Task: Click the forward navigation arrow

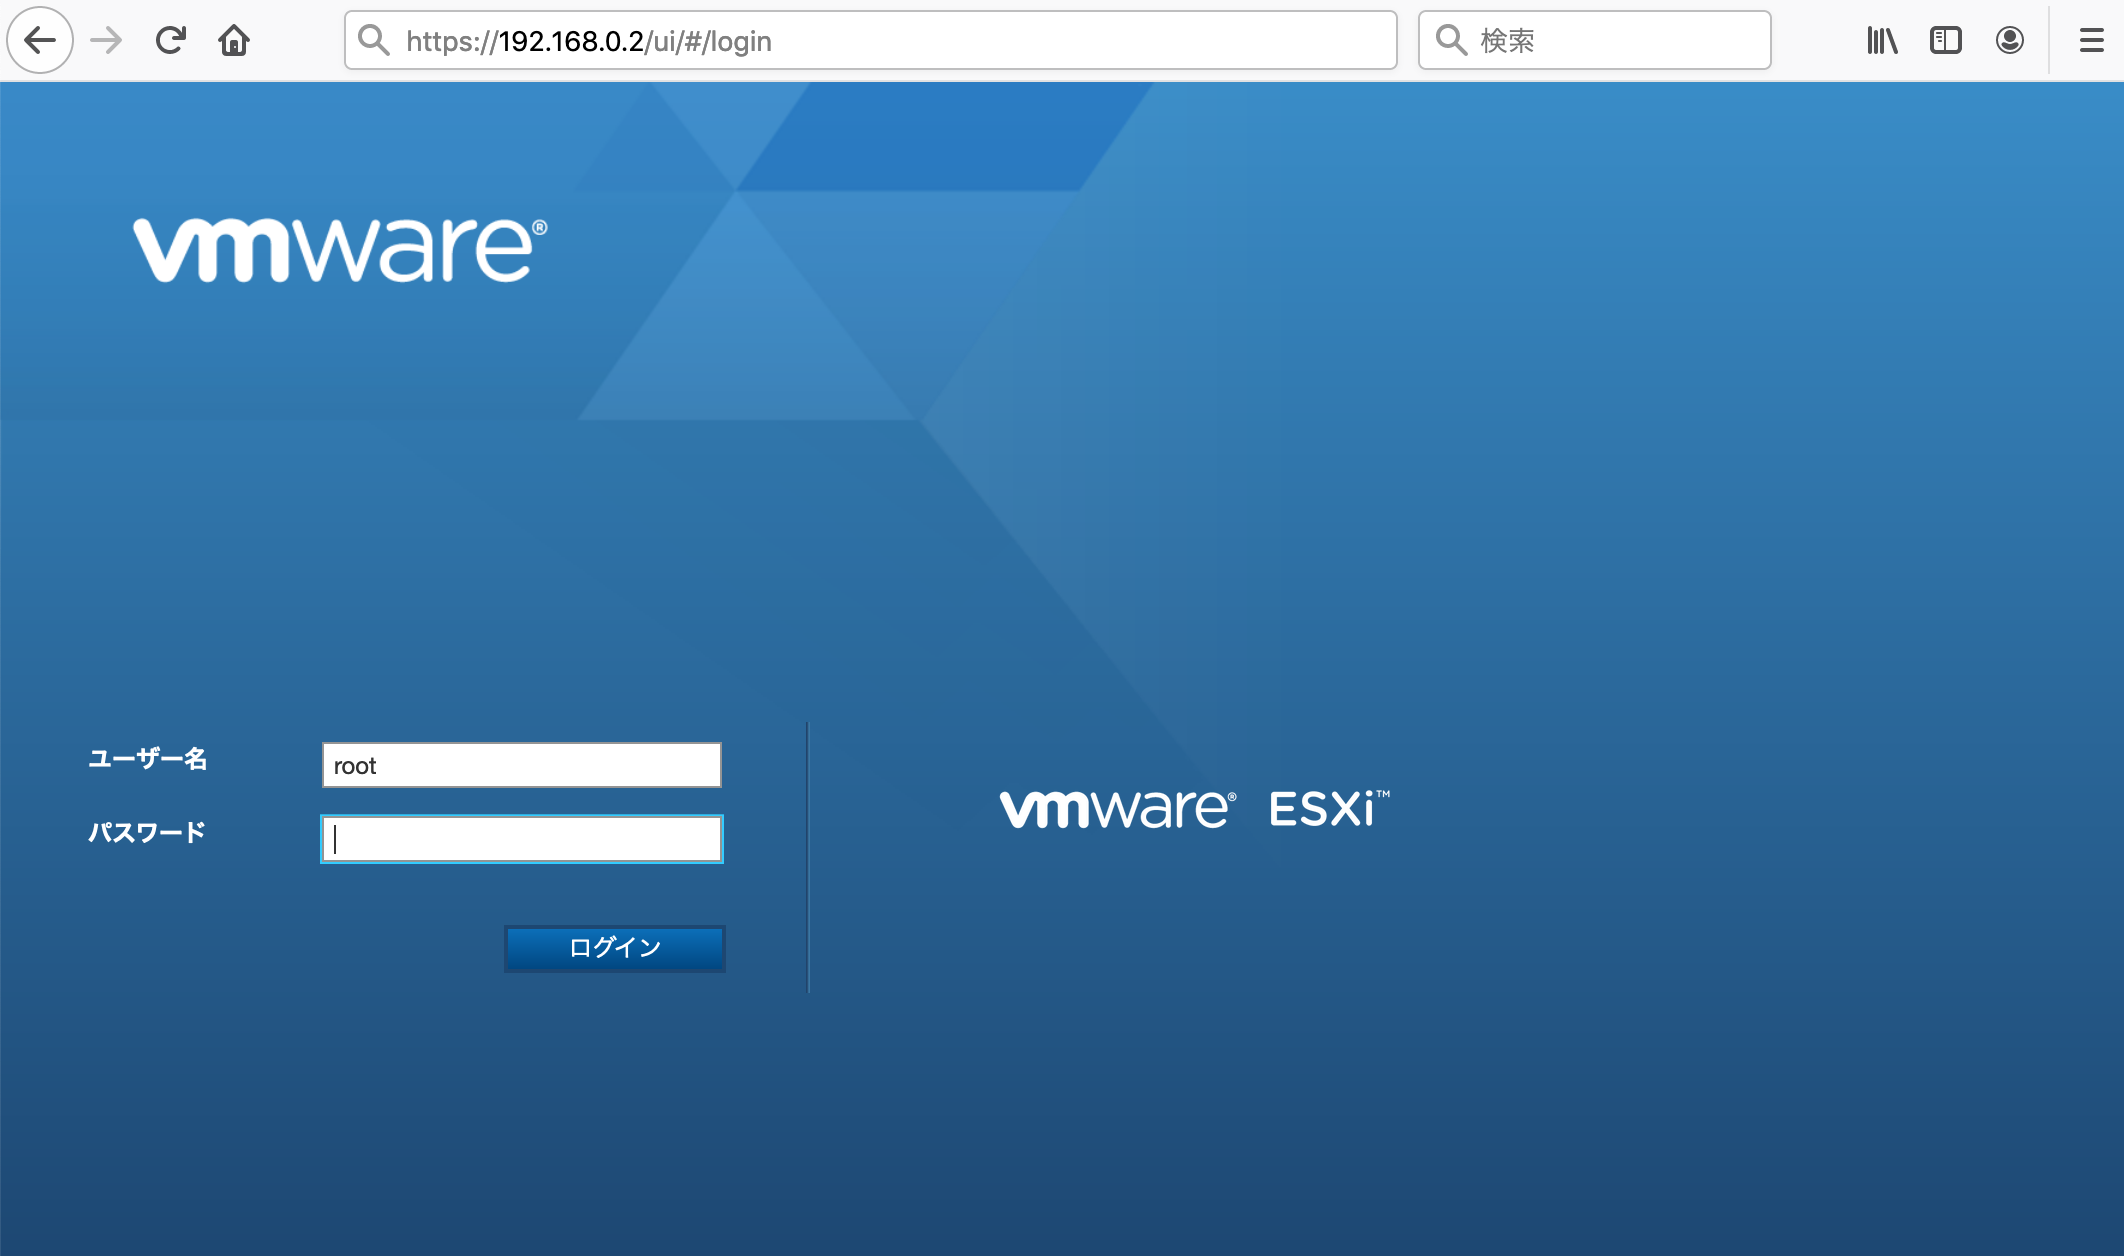Action: tap(104, 40)
